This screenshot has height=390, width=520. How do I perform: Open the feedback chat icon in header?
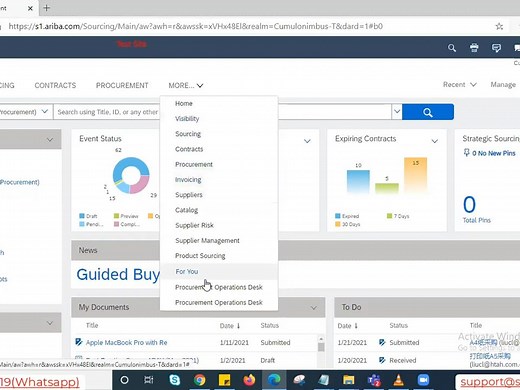coord(496,48)
